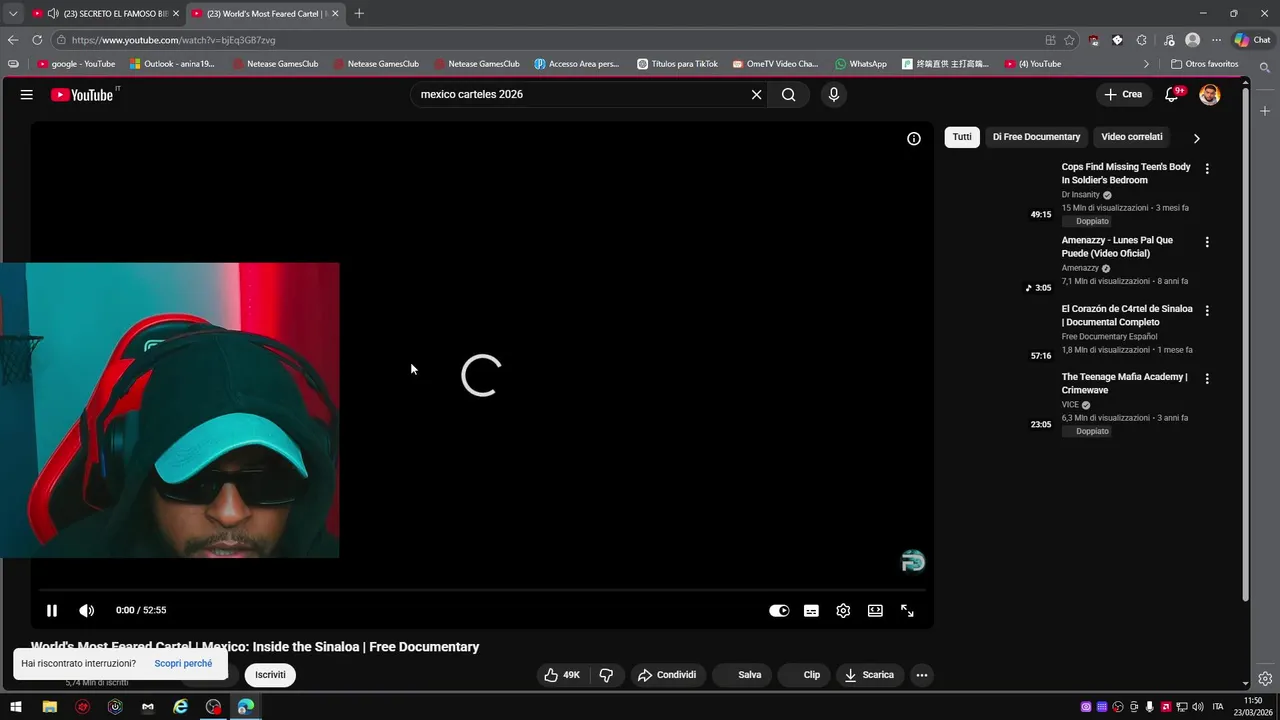This screenshot has width=1280, height=720.
Task: Open options for El Corazón de C4rtel video
Action: [1207, 311]
